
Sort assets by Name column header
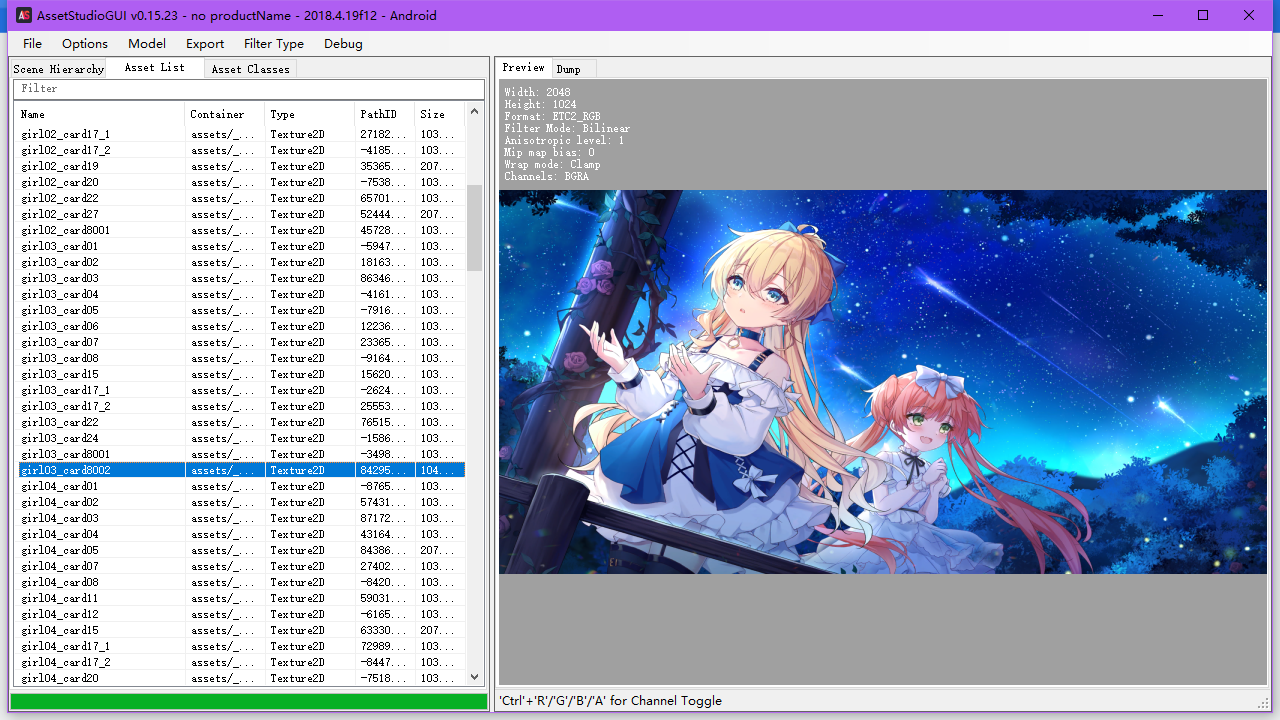click(99, 114)
